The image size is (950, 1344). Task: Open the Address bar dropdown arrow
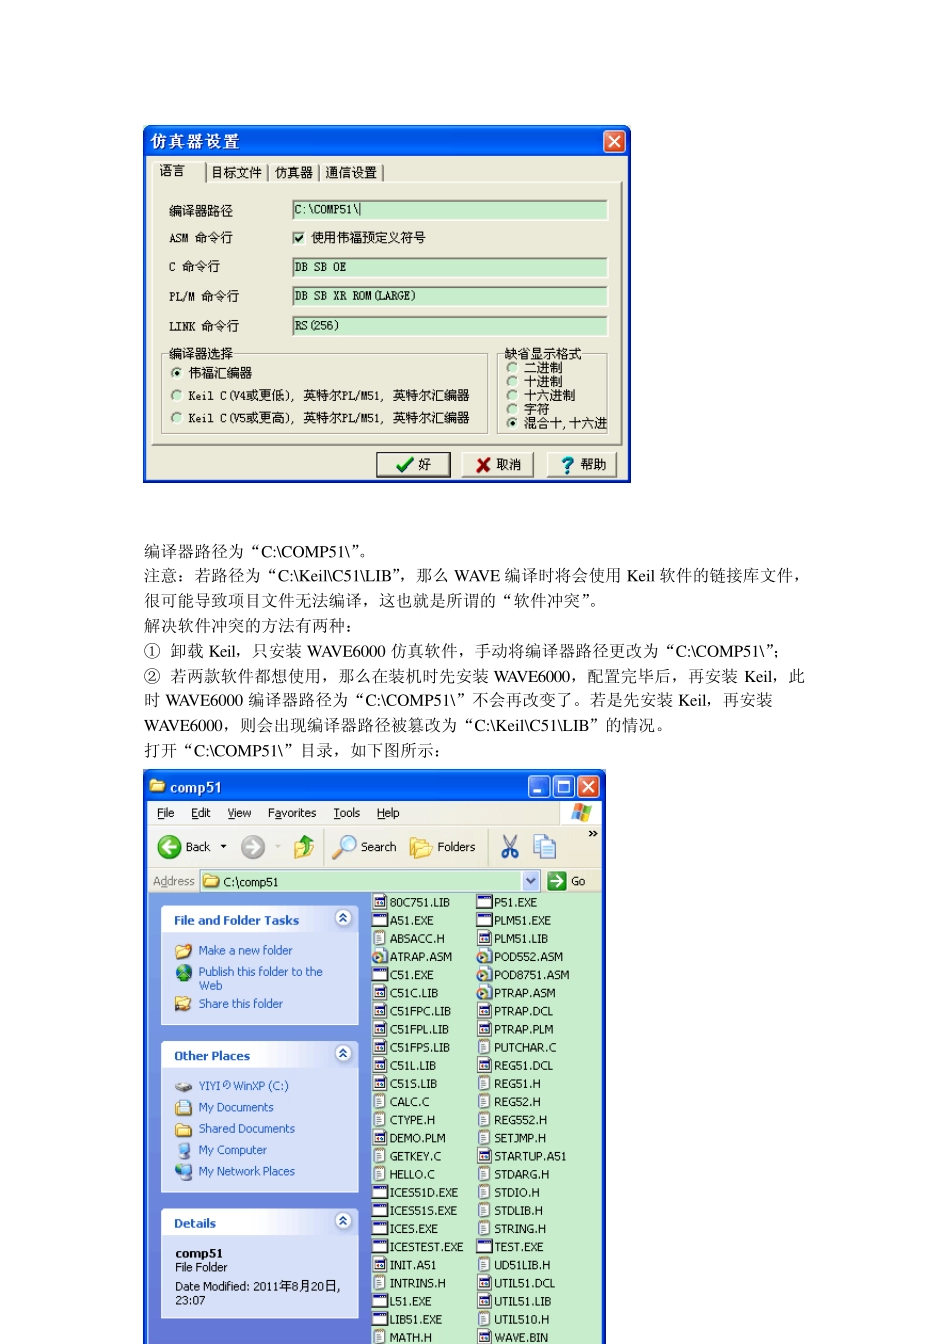click(x=531, y=881)
